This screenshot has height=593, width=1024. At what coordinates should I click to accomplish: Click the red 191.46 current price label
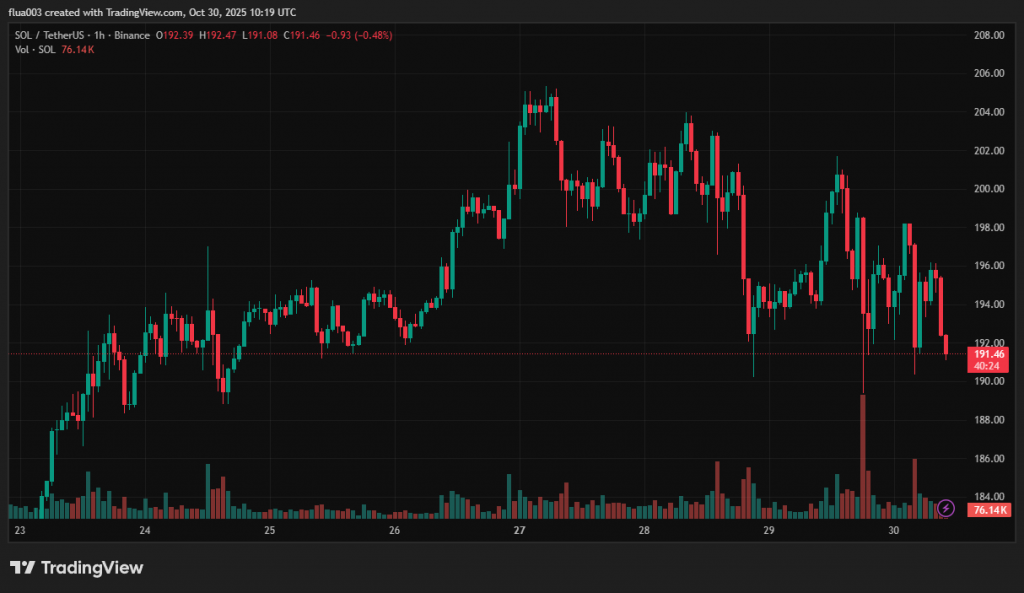point(988,354)
